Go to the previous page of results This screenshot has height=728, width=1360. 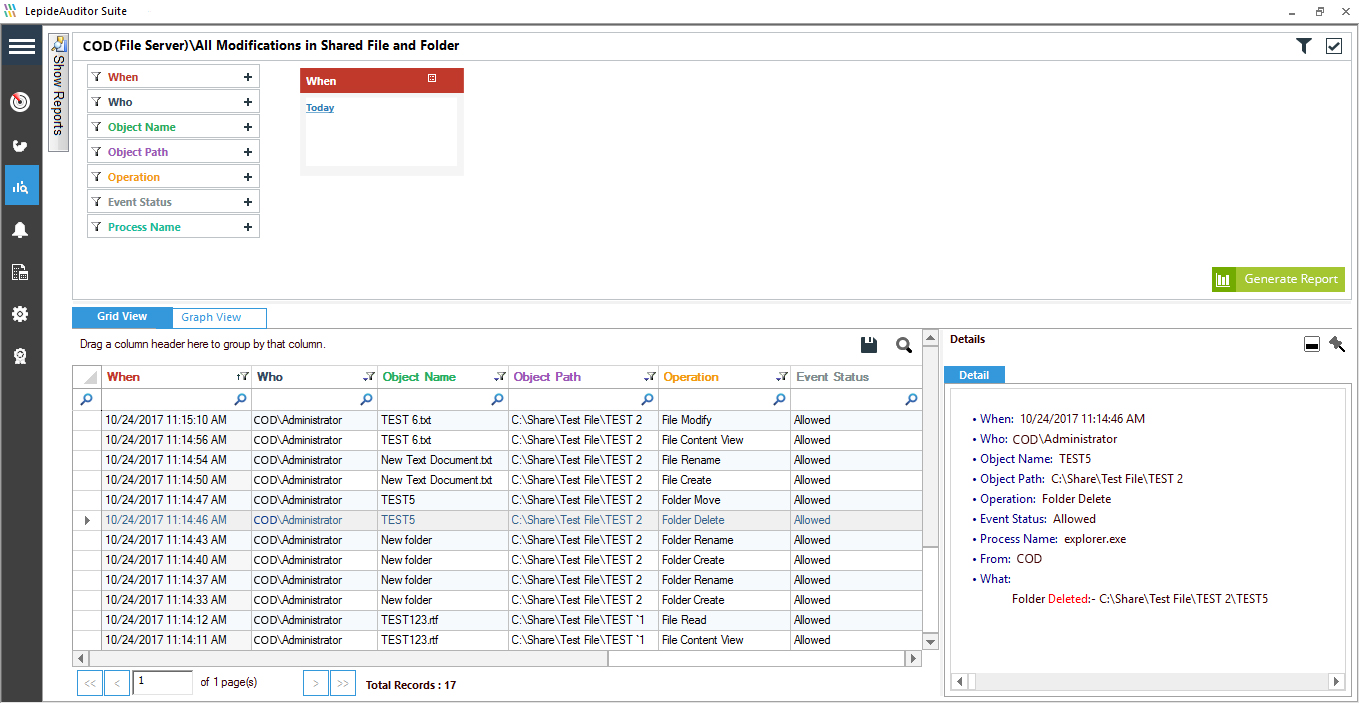pyautogui.click(x=117, y=684)
